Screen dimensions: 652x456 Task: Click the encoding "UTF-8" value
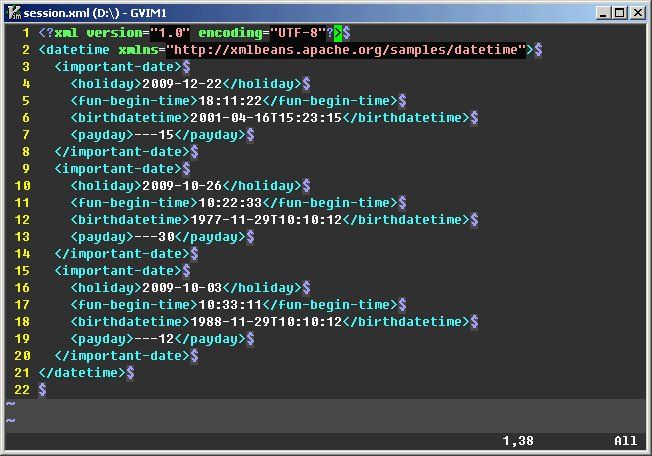tap(298, 33)
